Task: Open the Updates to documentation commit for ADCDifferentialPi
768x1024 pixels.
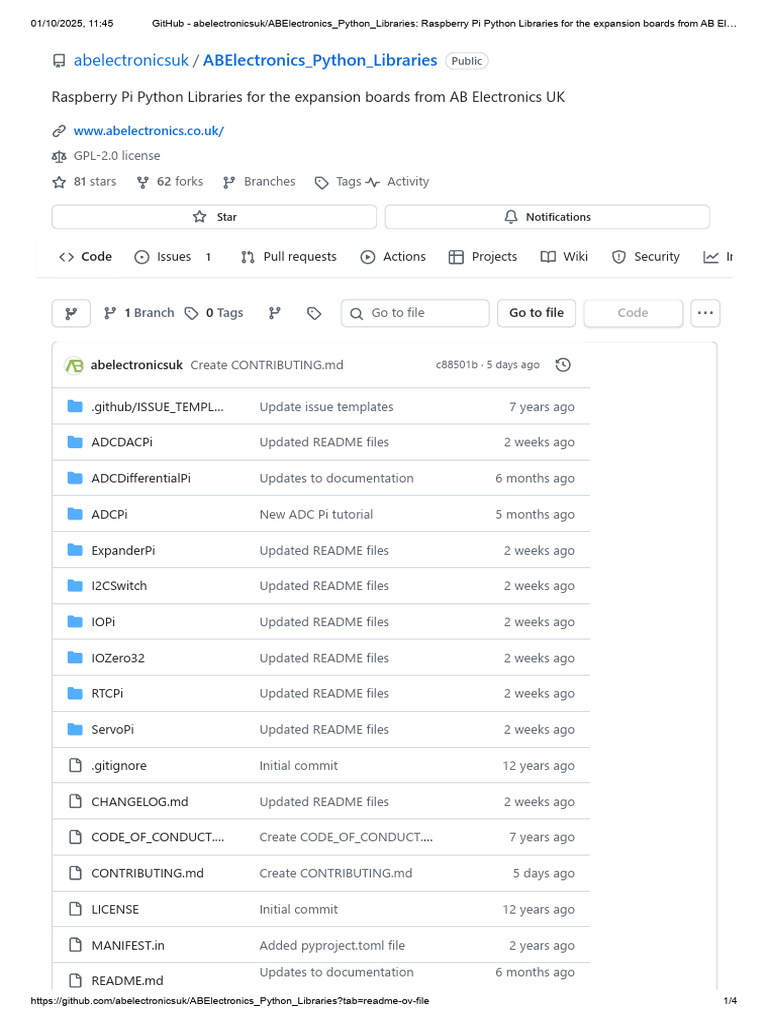Action: point(336,478)
